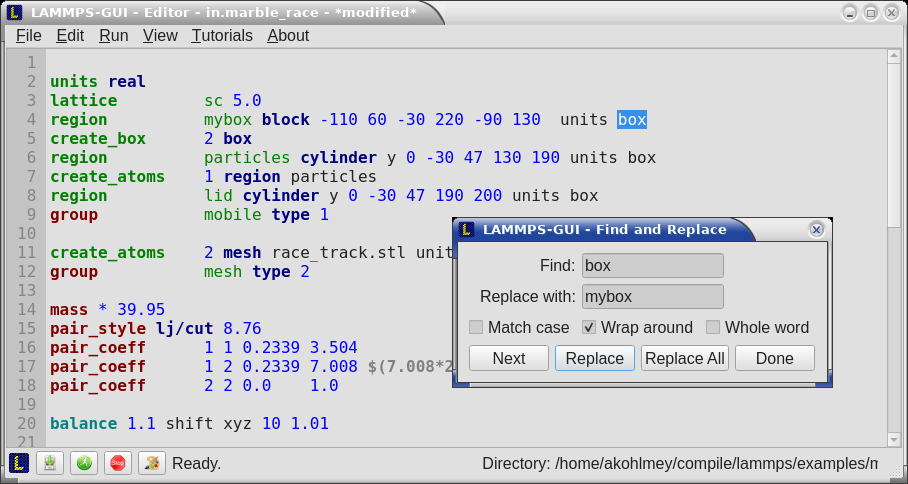Open the Edit menu
Image resolution: width=908 pixels, height=484 pixels.
70,36
